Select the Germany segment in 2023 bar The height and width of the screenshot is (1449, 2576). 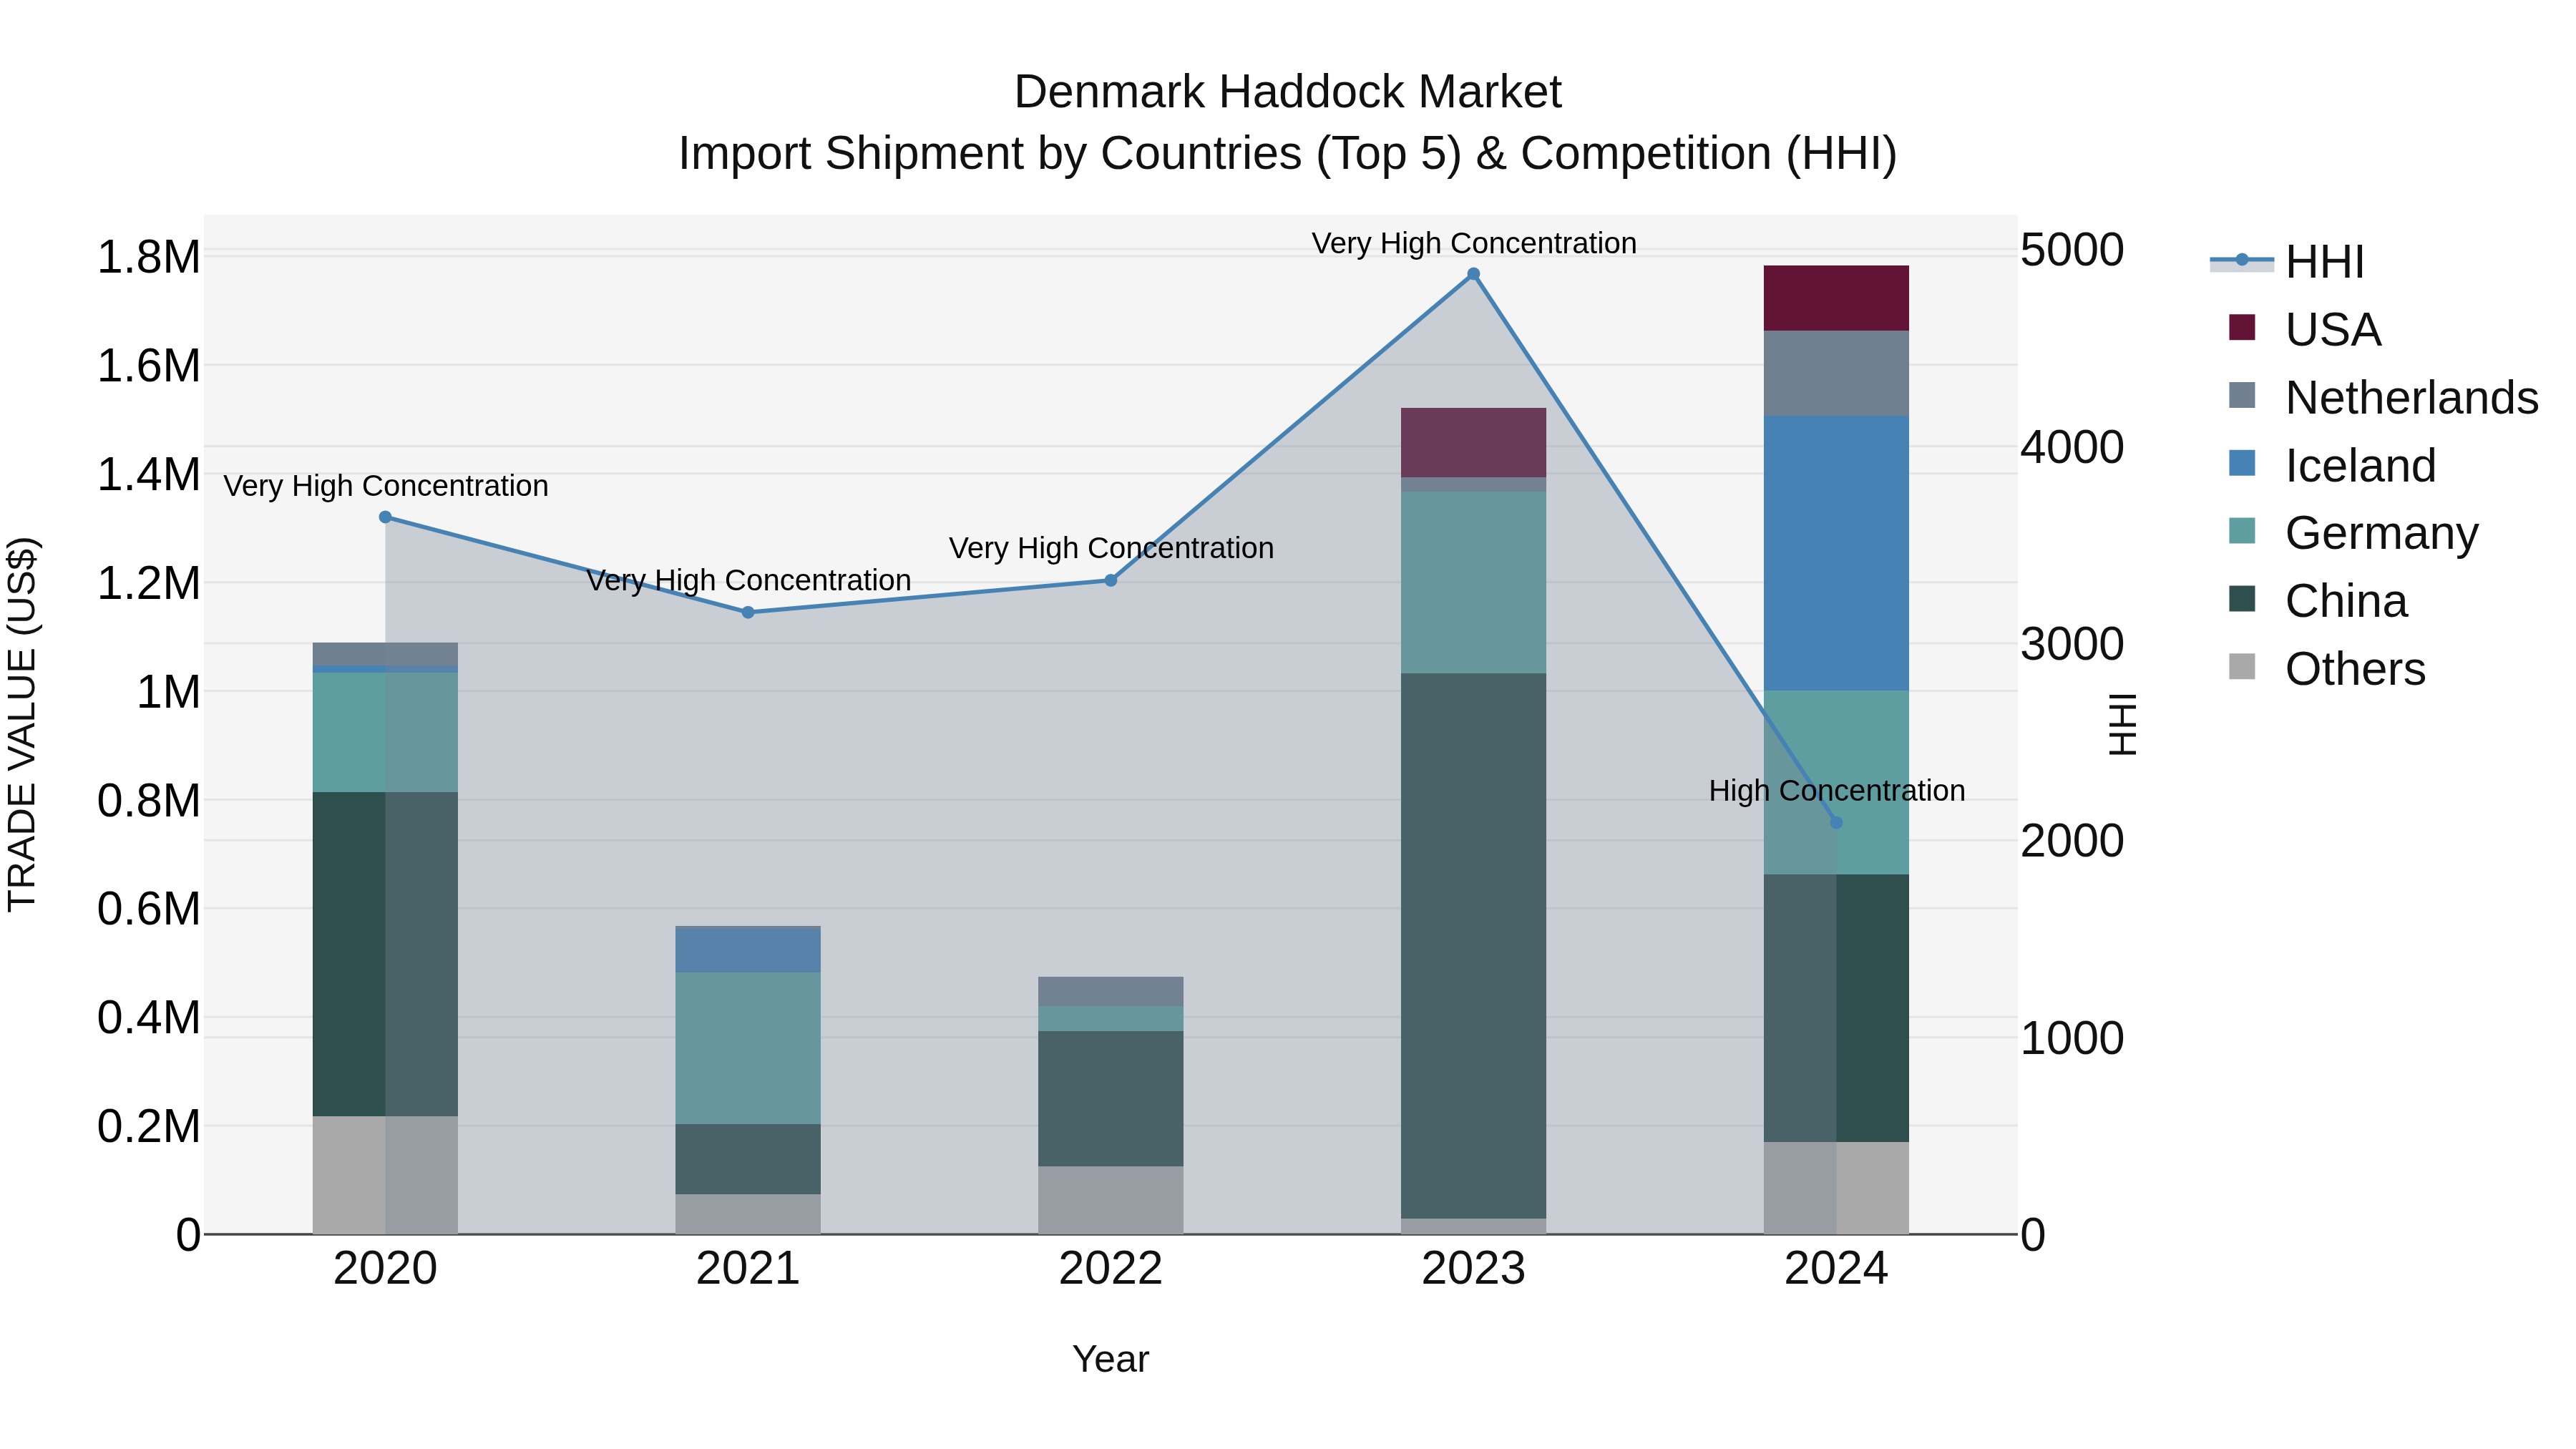point(1473,582)
